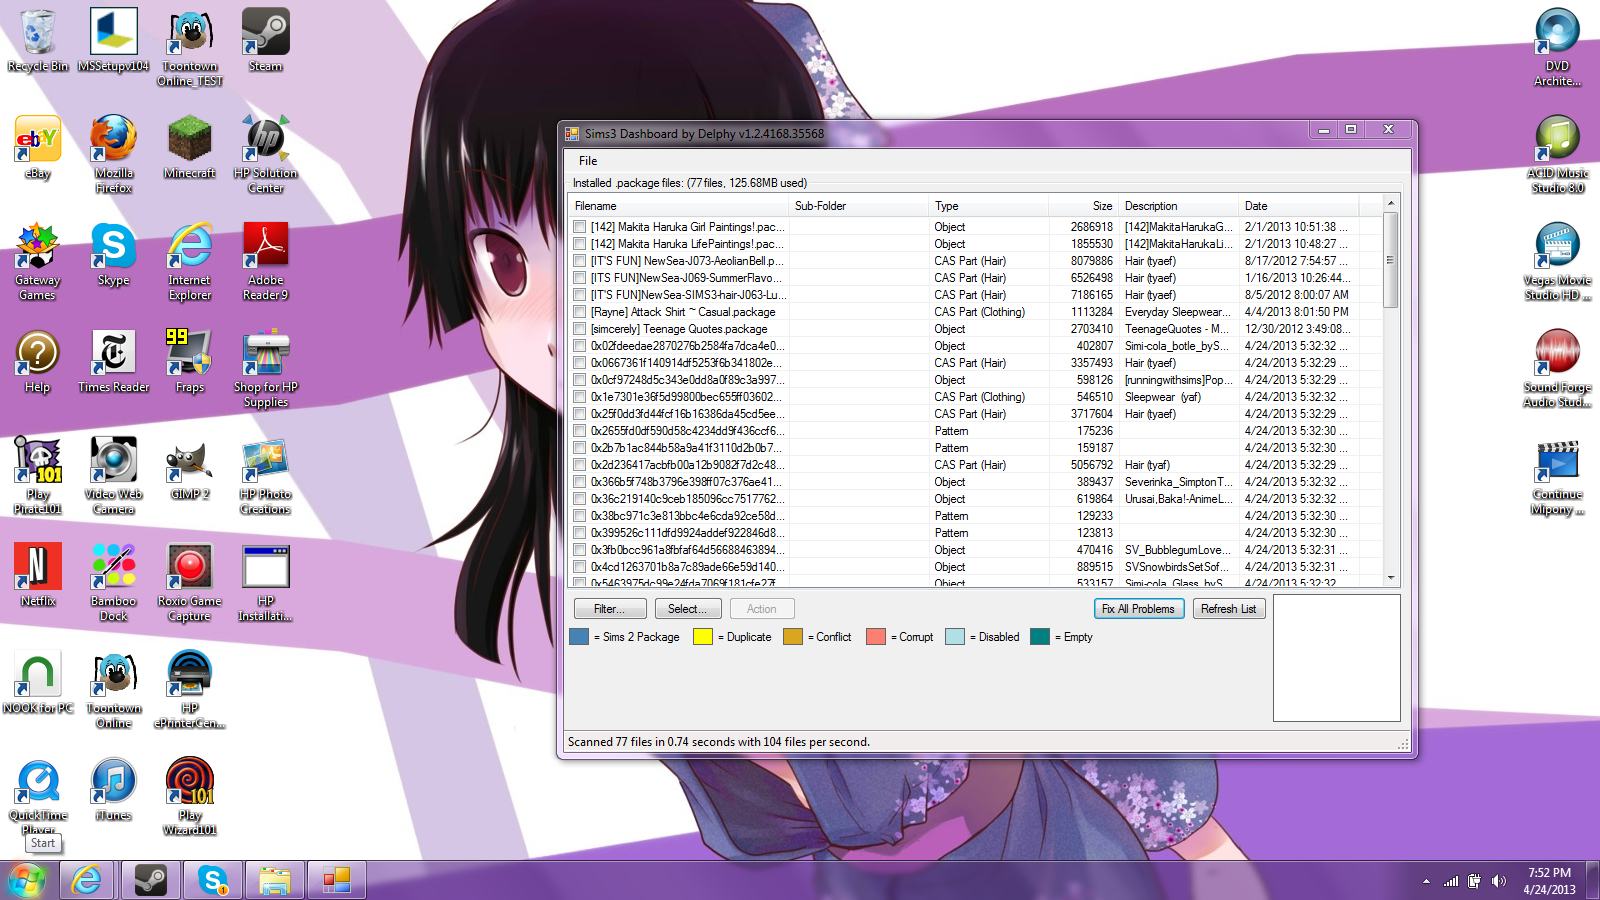Open Play Wizard101 desktop shortcut
This screenshot has width=1600, height=900.
[190, 796]
